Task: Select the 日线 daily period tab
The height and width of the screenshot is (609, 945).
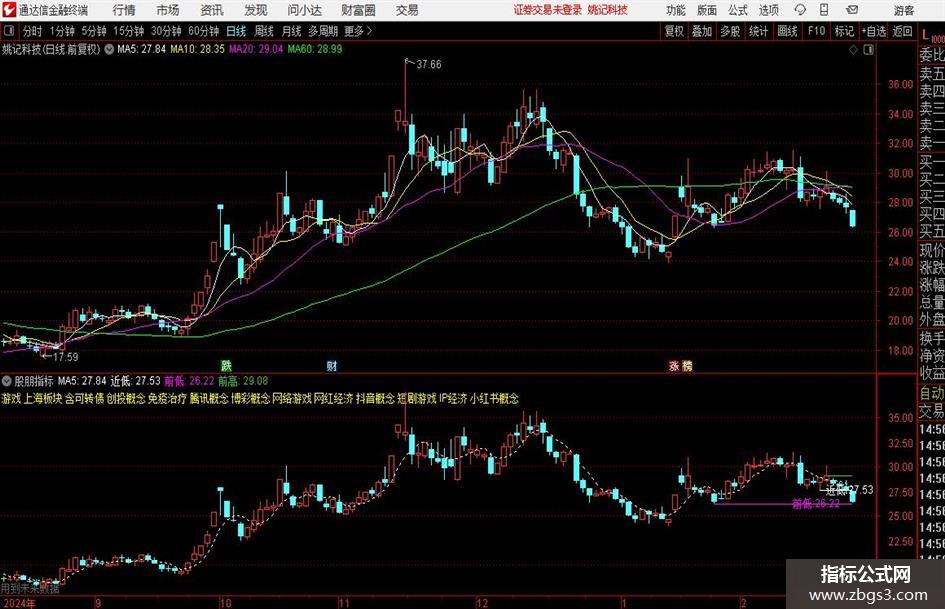Action: coord(236,31)
